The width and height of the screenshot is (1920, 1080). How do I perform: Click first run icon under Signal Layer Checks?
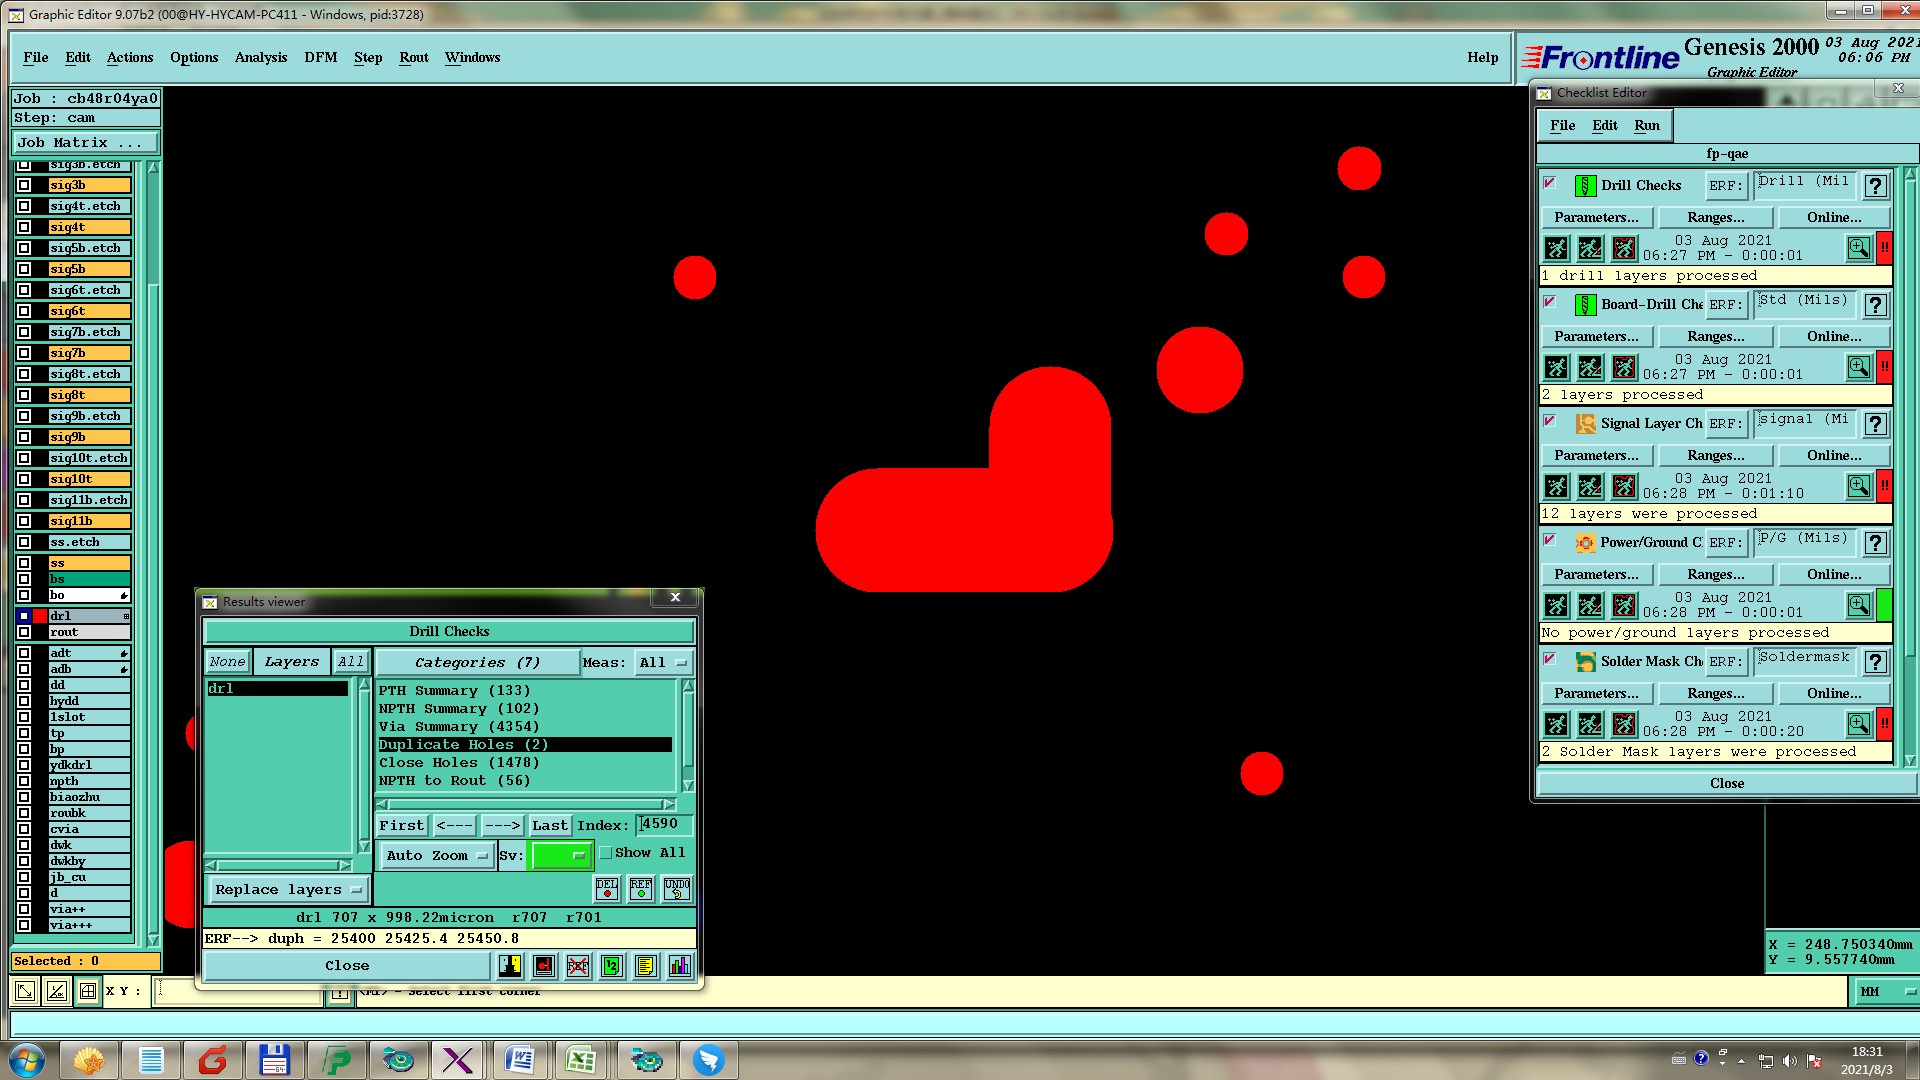click(x=1556, y=487)
